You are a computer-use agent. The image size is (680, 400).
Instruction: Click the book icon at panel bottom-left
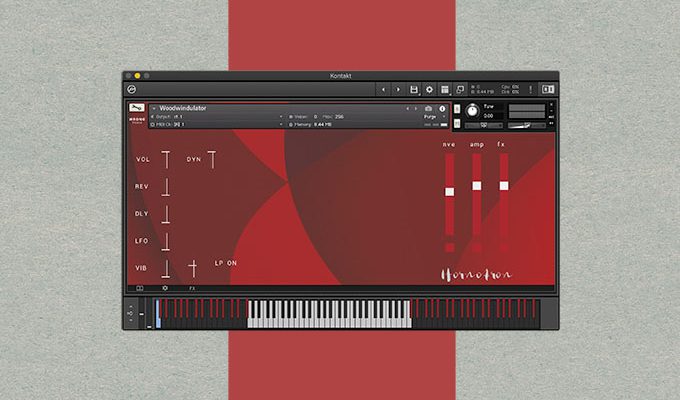click(x=140, y=288)
